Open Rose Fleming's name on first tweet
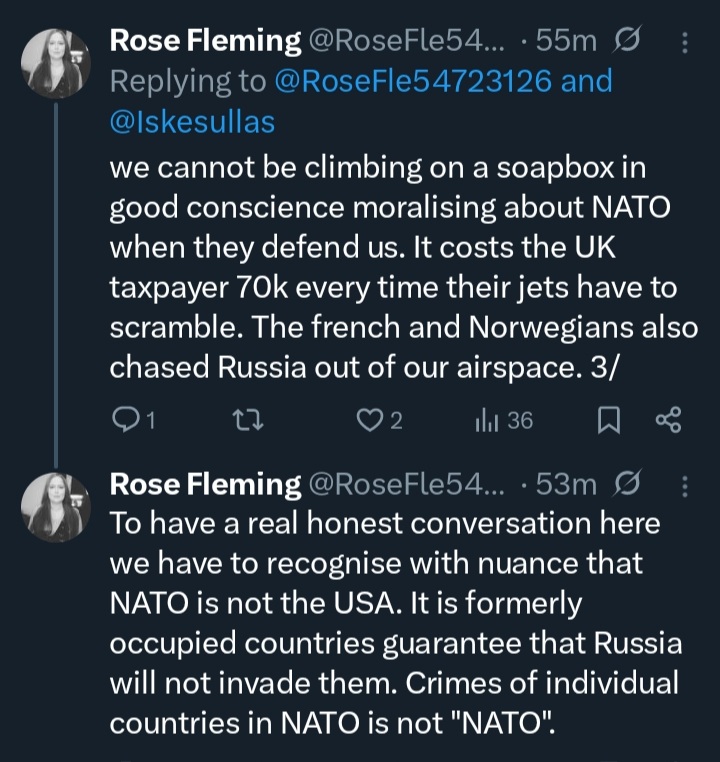 [204, 41]
